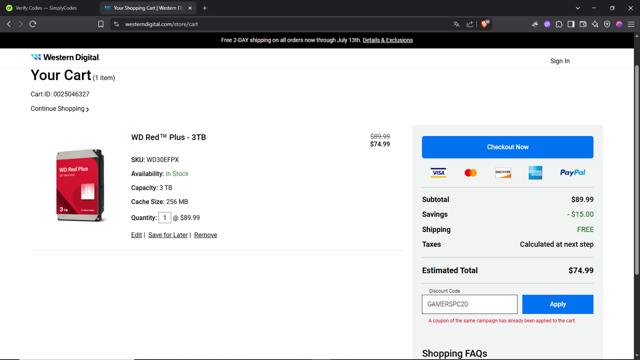Switch to the Verify Codes SimplyCodes tab
This screenshot has height=360, width=640.
46,8
